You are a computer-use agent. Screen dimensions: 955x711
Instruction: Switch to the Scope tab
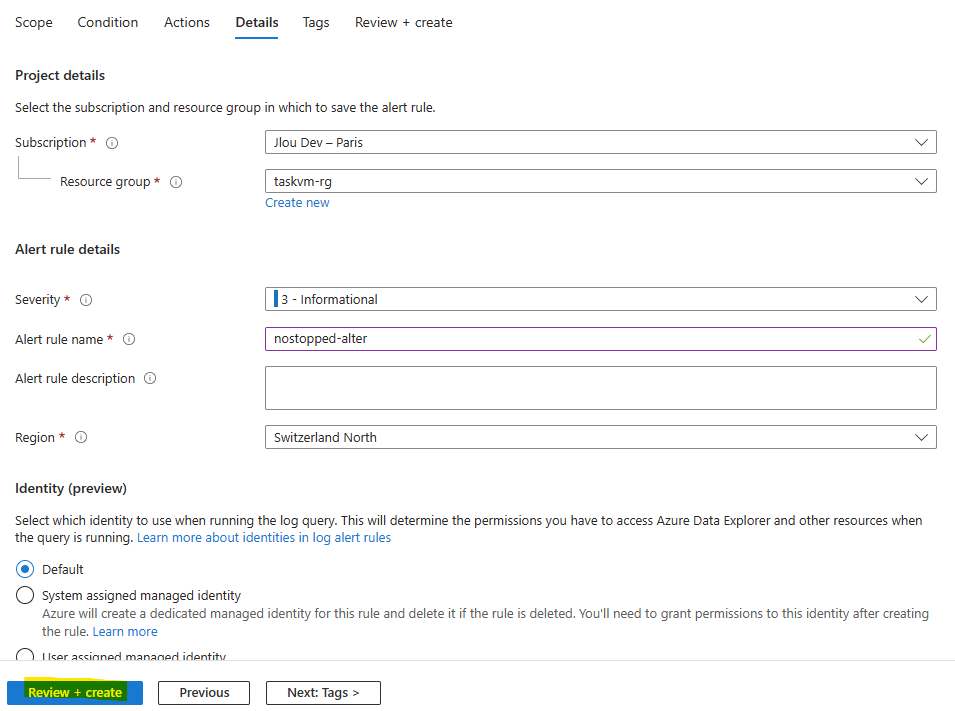33,23
